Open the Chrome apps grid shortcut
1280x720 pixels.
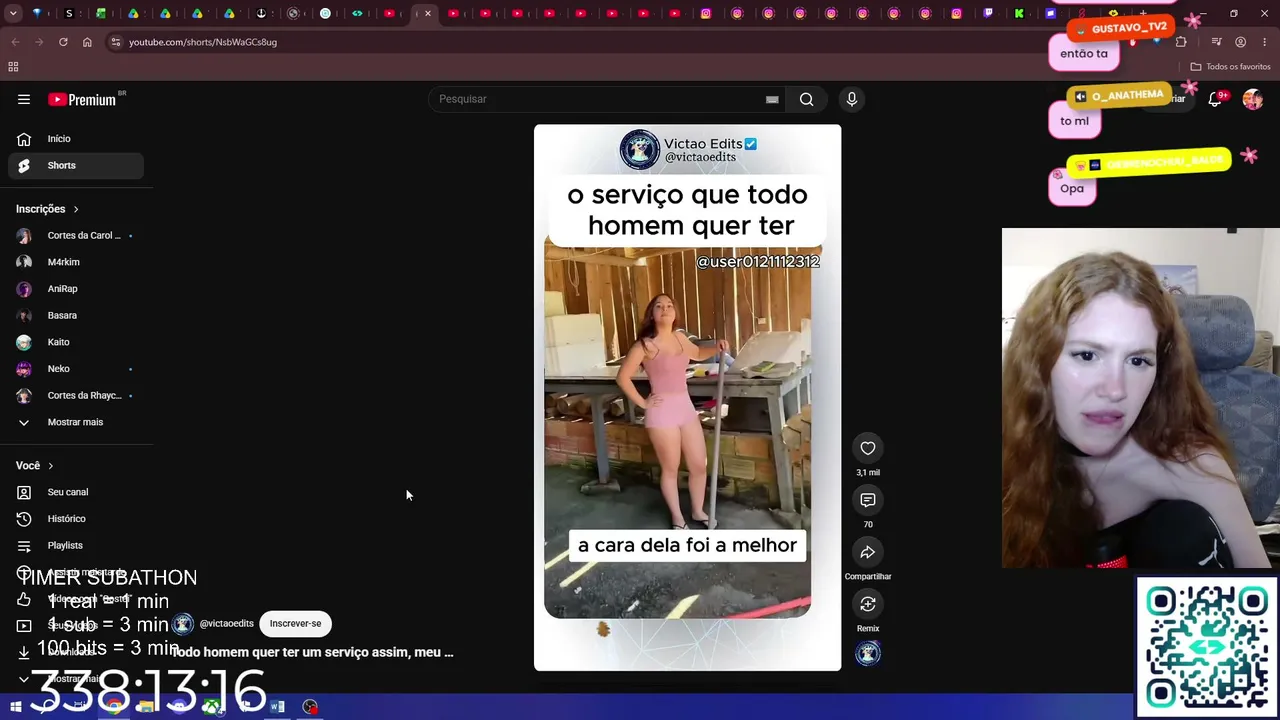click(x=13, y=67)
